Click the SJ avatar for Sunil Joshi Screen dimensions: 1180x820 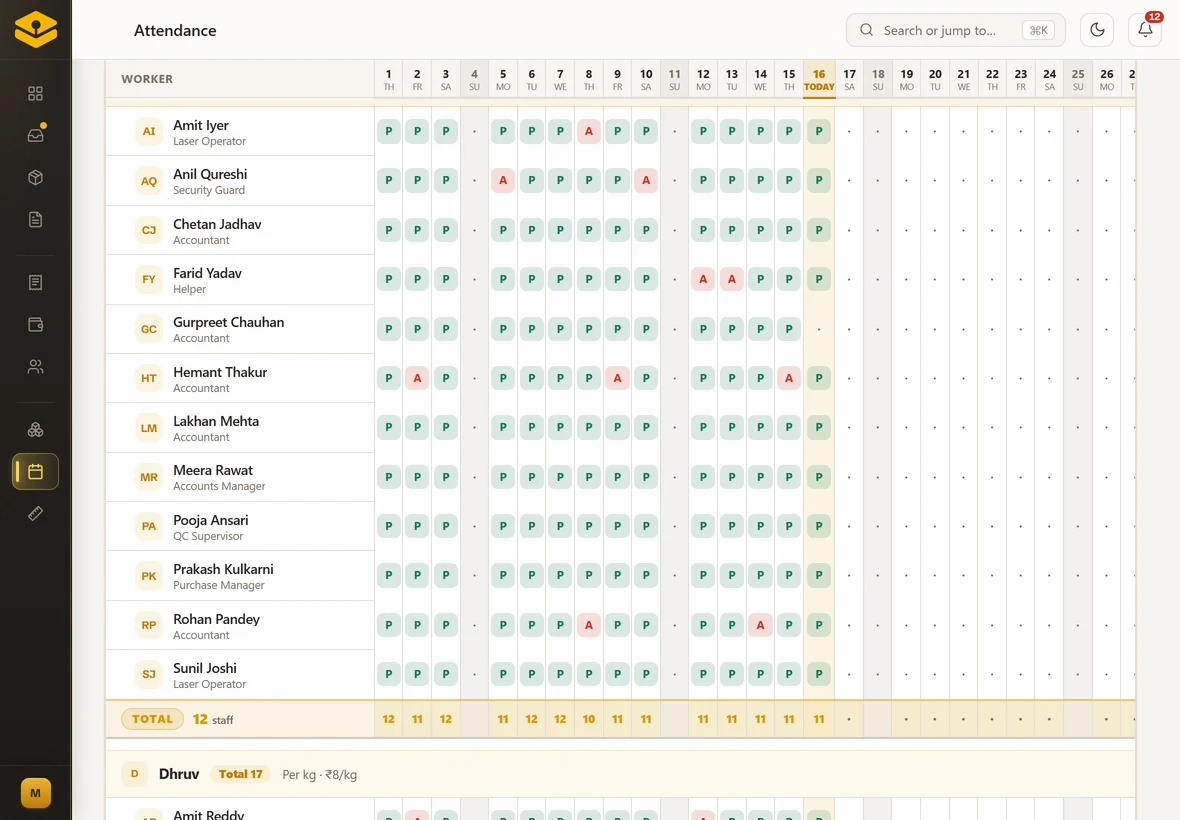(x=149, y=674)
